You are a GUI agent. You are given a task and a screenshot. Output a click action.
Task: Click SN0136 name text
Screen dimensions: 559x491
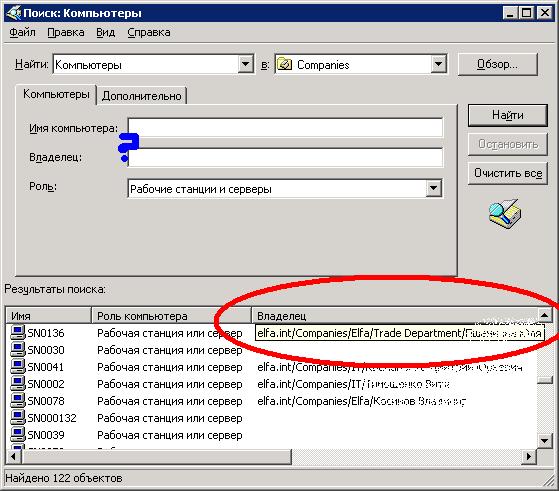pos(46,333)
